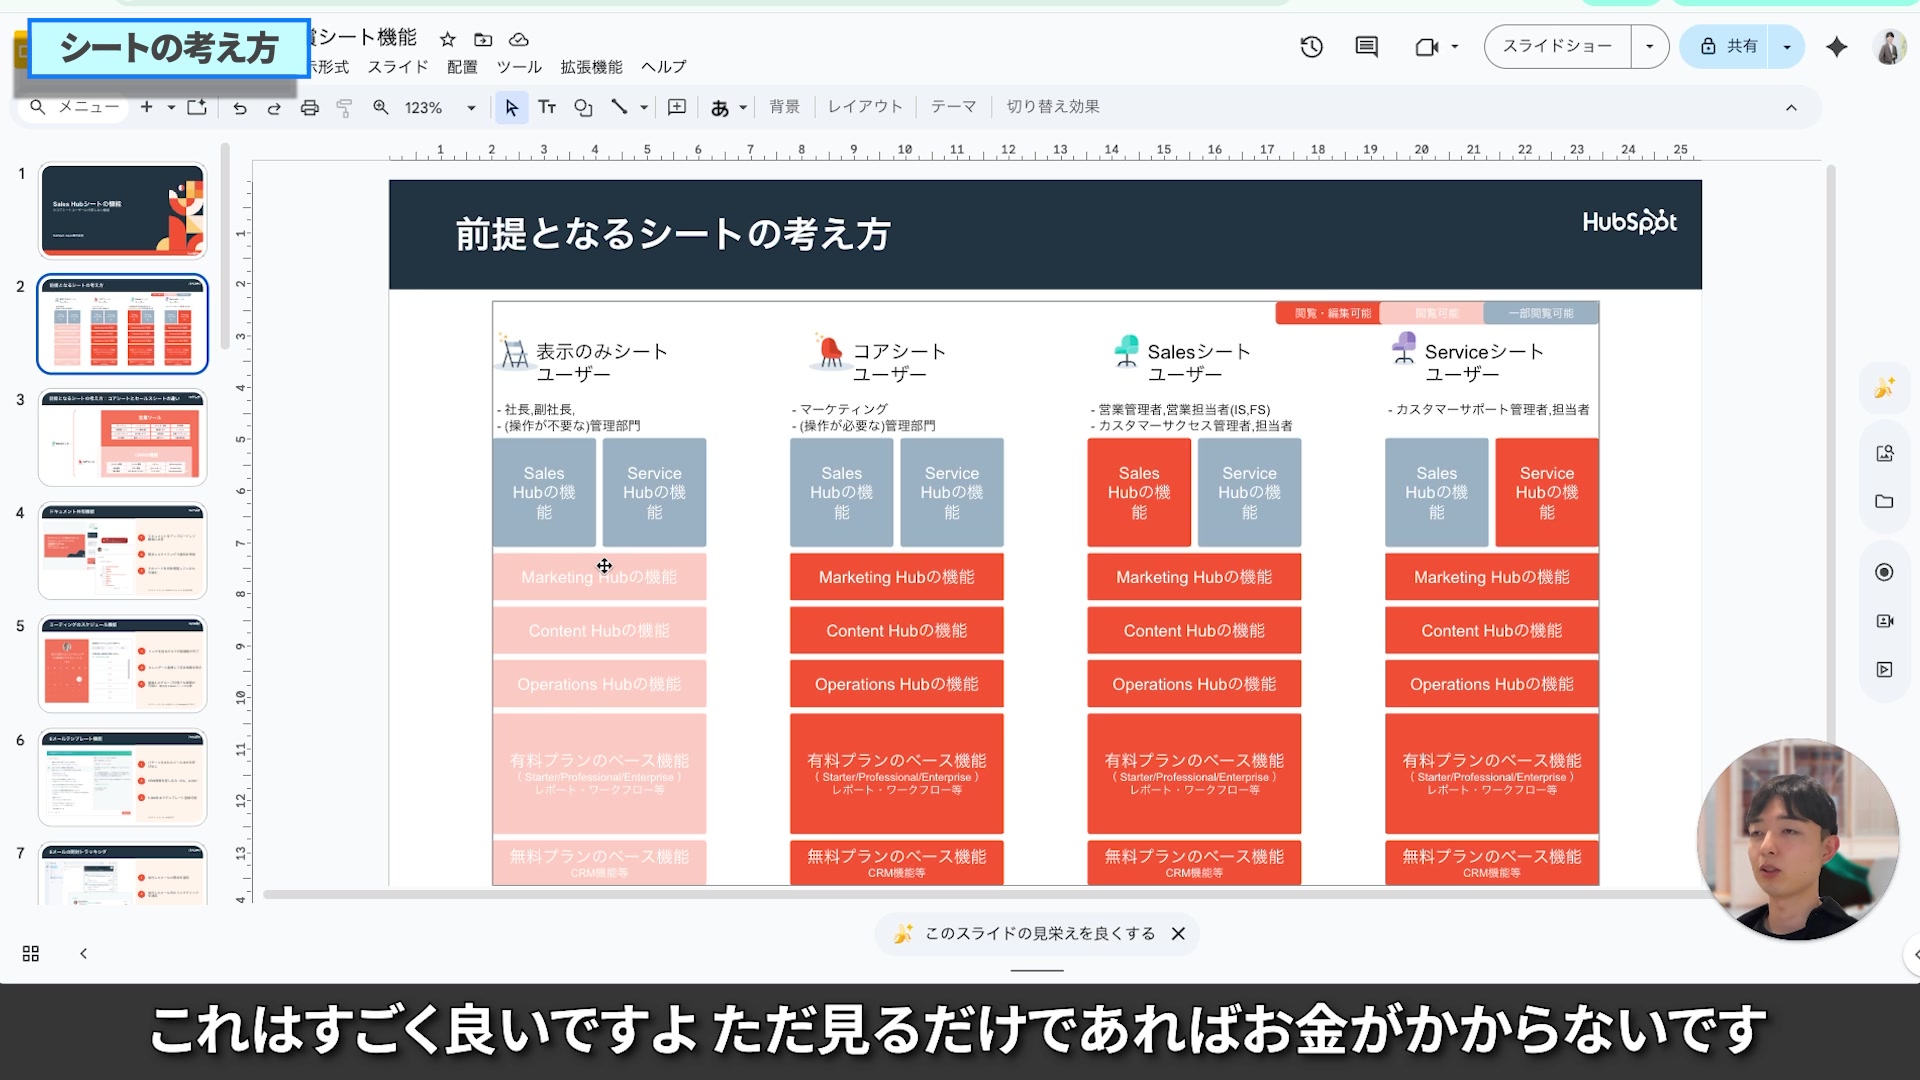Select the line drawing tool

coord(620,107)
